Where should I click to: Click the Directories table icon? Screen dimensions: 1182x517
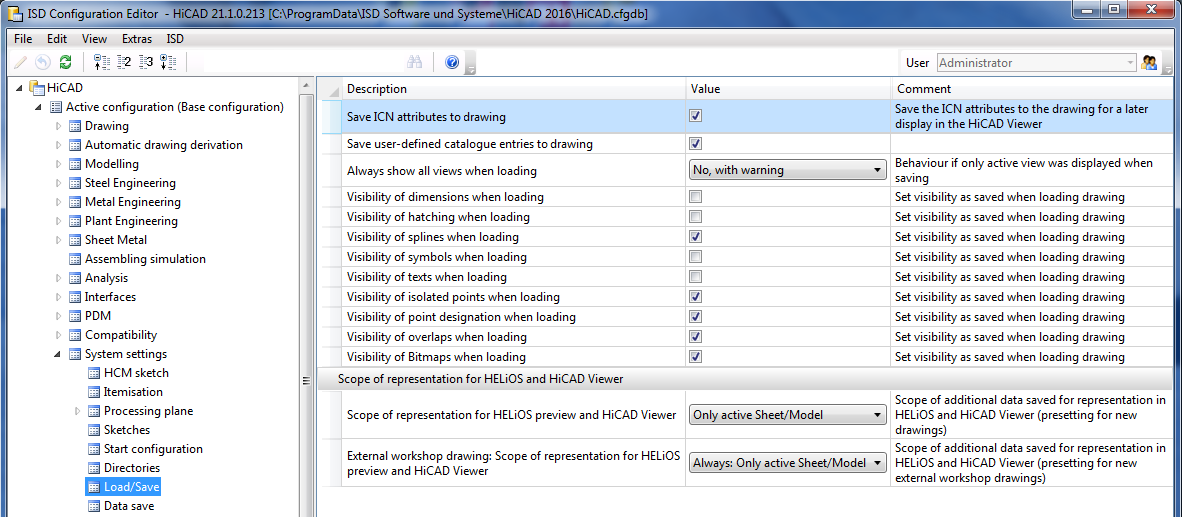tap(94, 468)
